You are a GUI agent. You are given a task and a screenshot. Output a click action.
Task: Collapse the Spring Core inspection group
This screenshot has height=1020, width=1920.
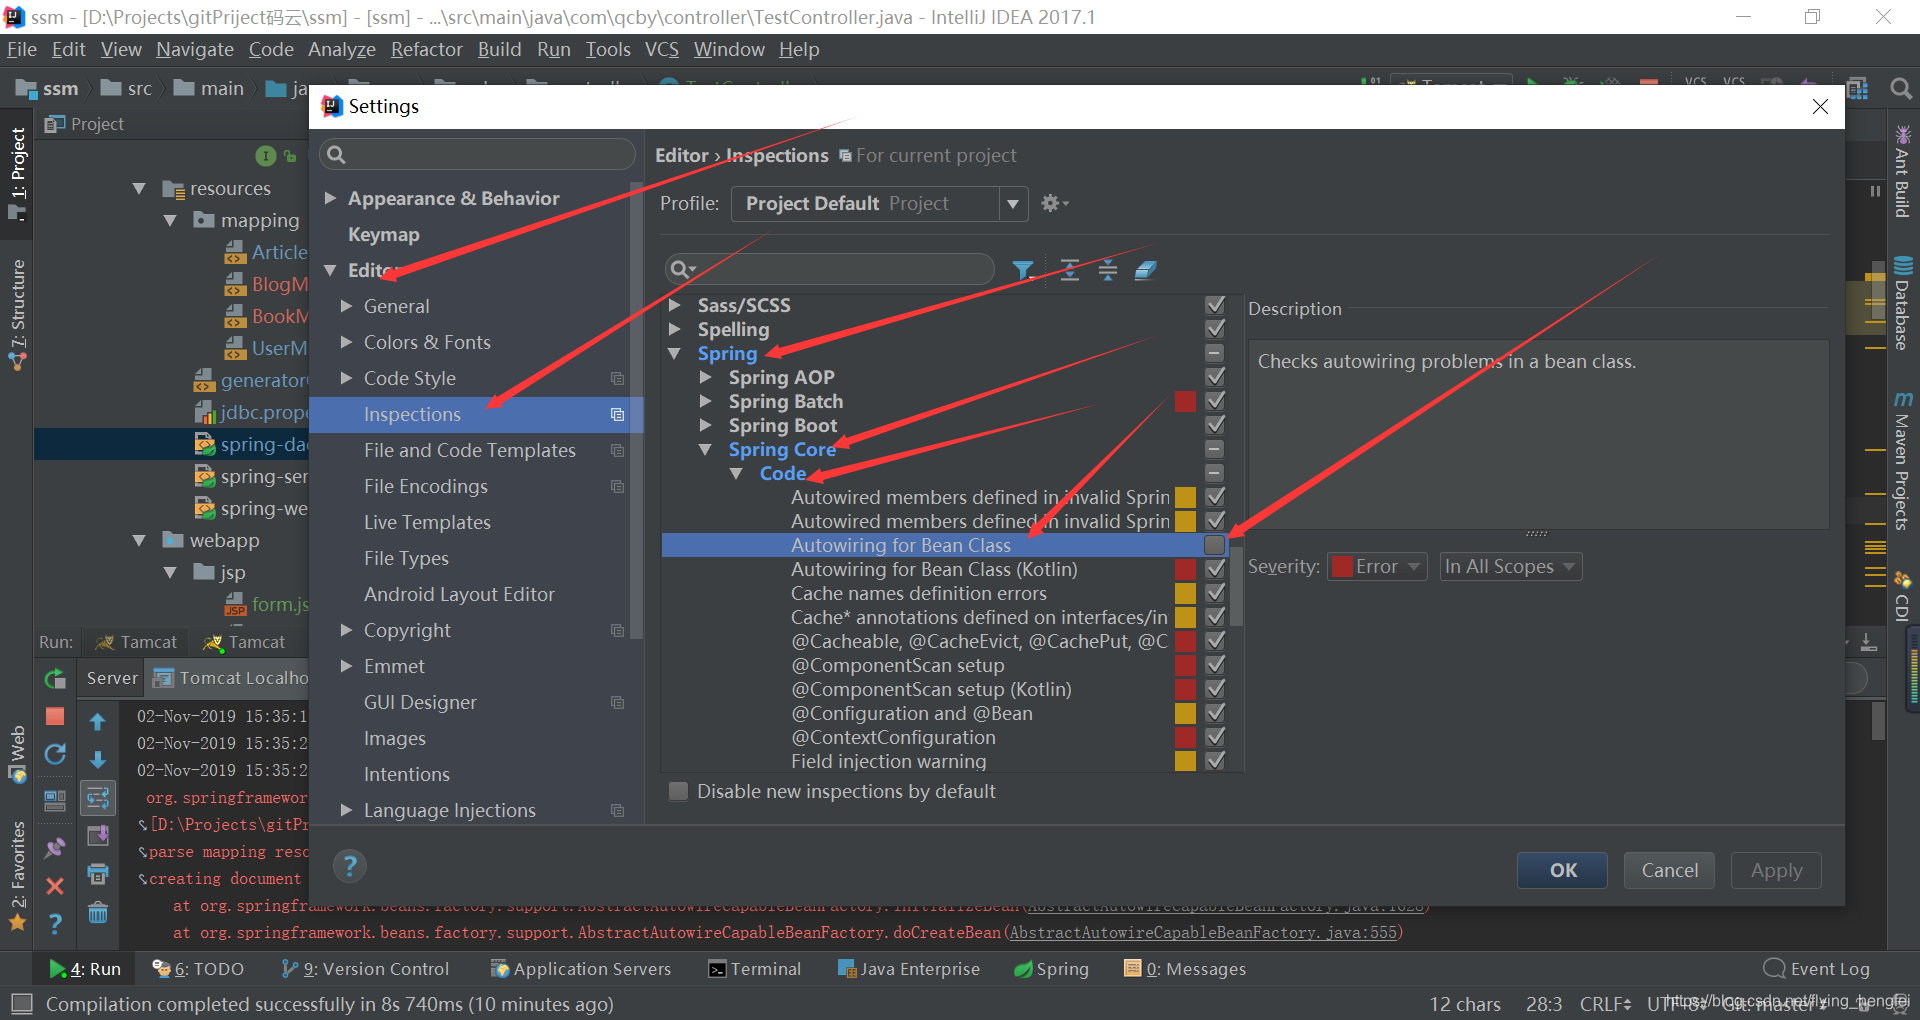coord(706,449)
